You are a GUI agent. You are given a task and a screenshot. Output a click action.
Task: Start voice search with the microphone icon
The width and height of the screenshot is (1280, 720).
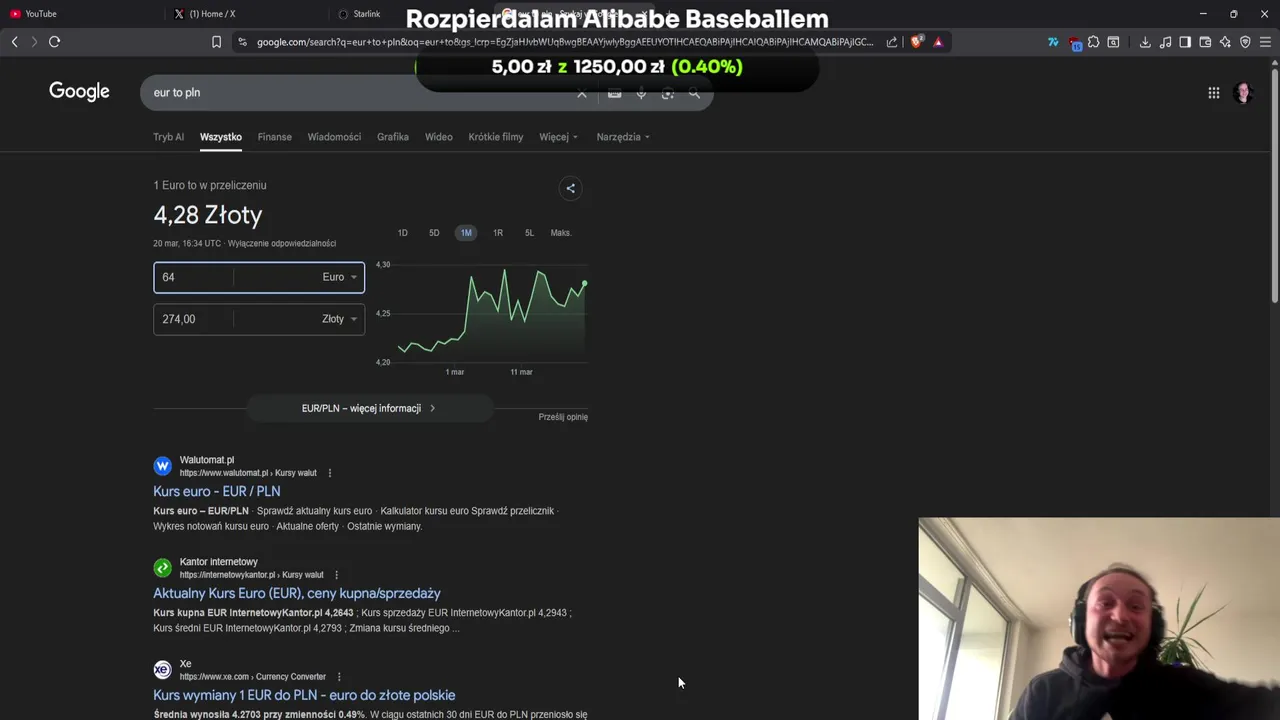tap(641, 93)
